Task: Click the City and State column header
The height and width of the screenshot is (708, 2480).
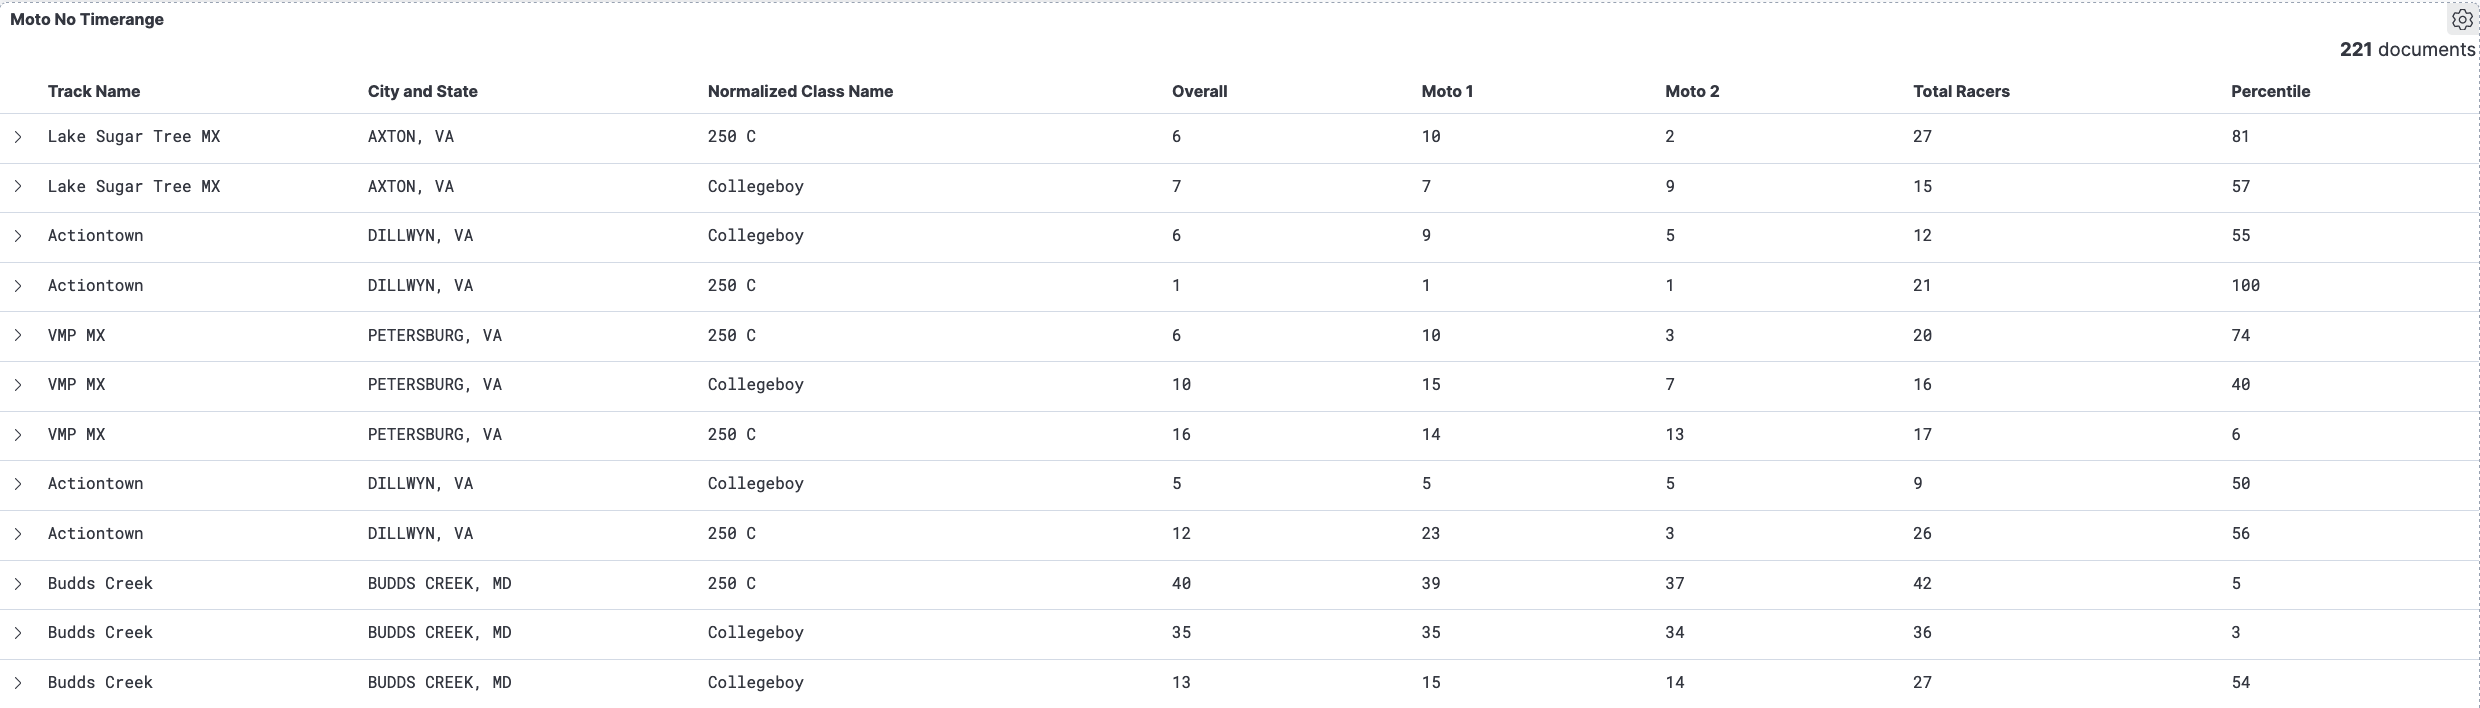Action: [x=422, y=91]
